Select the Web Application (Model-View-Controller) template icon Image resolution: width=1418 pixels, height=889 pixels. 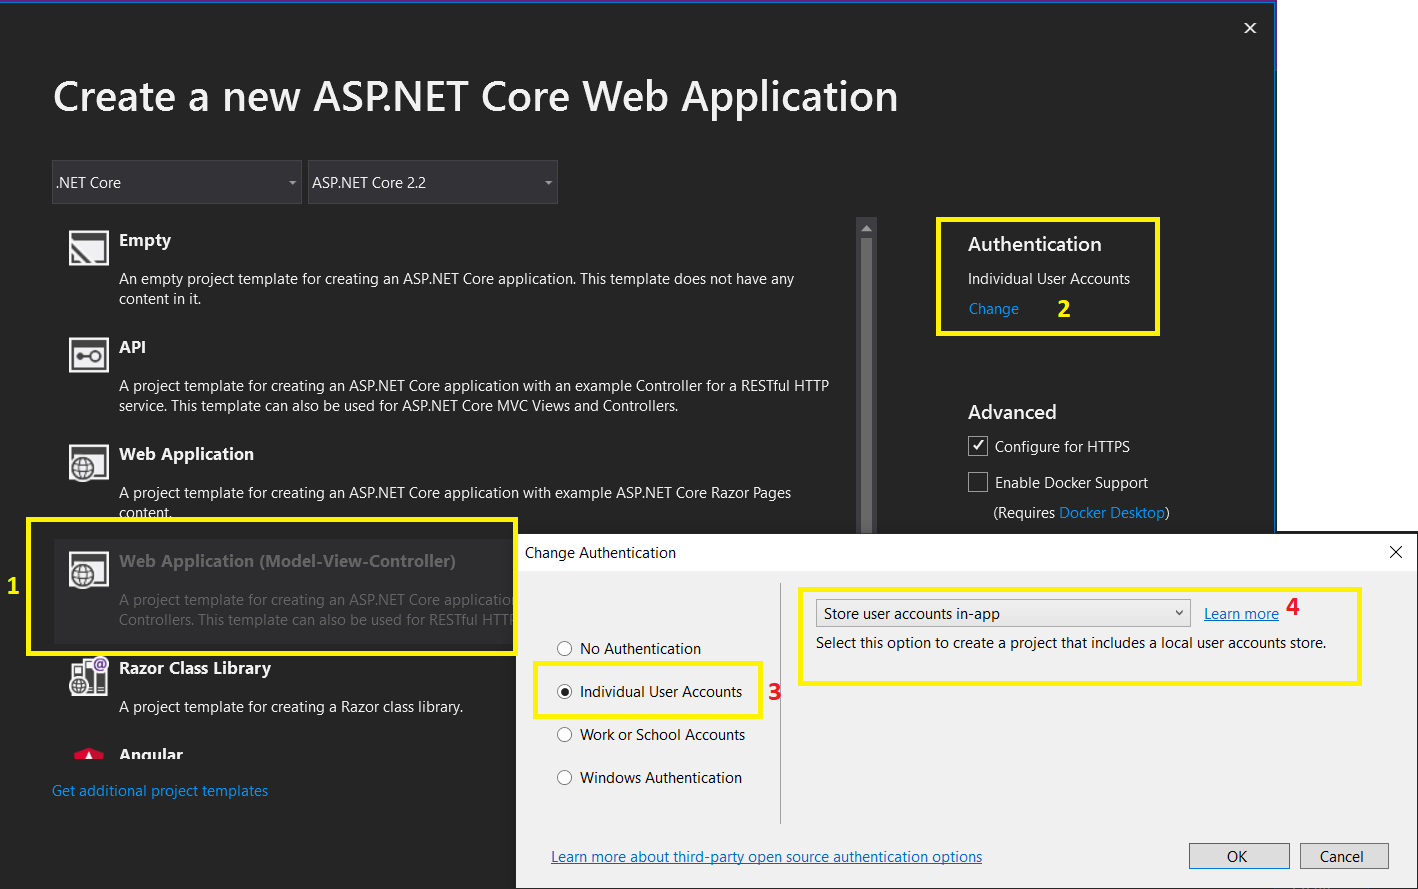(88, 569)
